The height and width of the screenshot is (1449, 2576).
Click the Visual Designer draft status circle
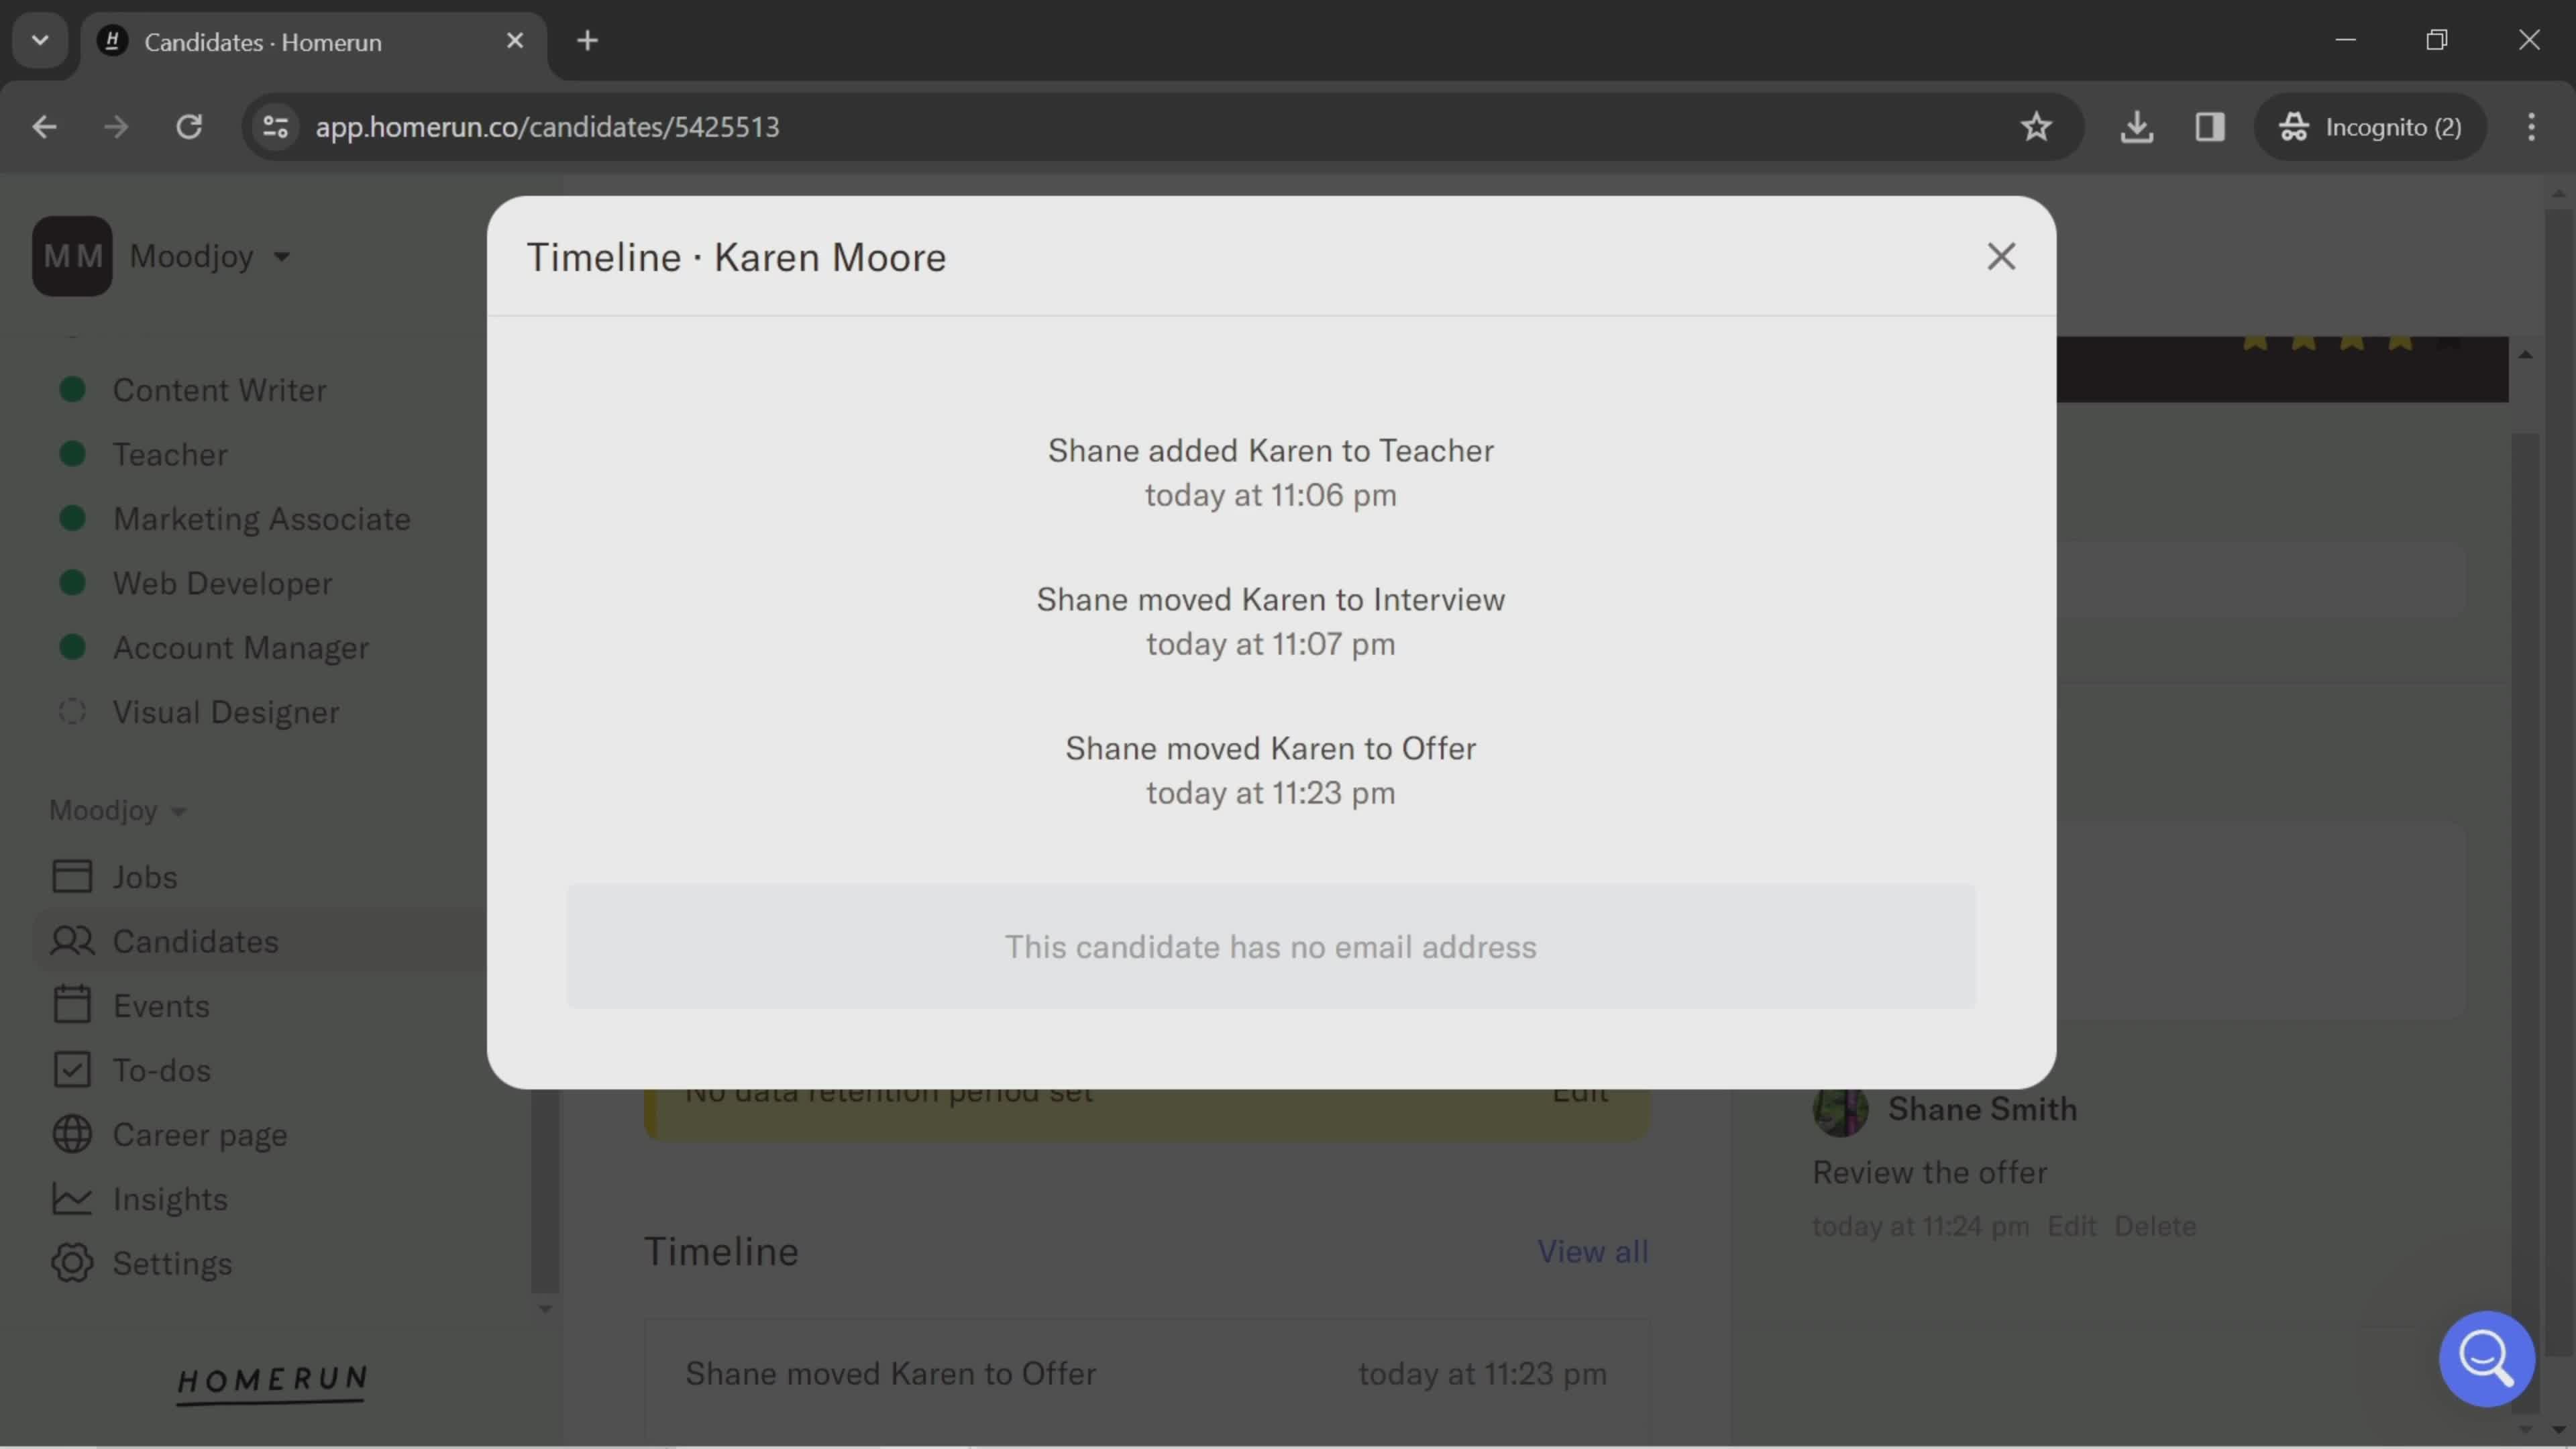[72, 712]
